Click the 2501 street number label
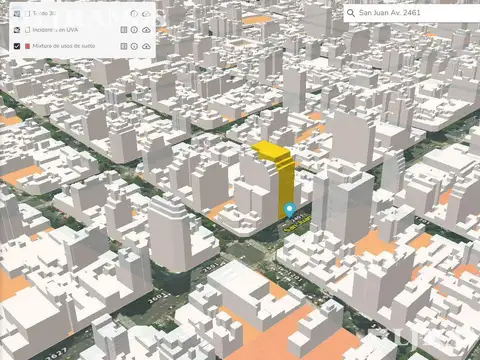 click(212, 267)
